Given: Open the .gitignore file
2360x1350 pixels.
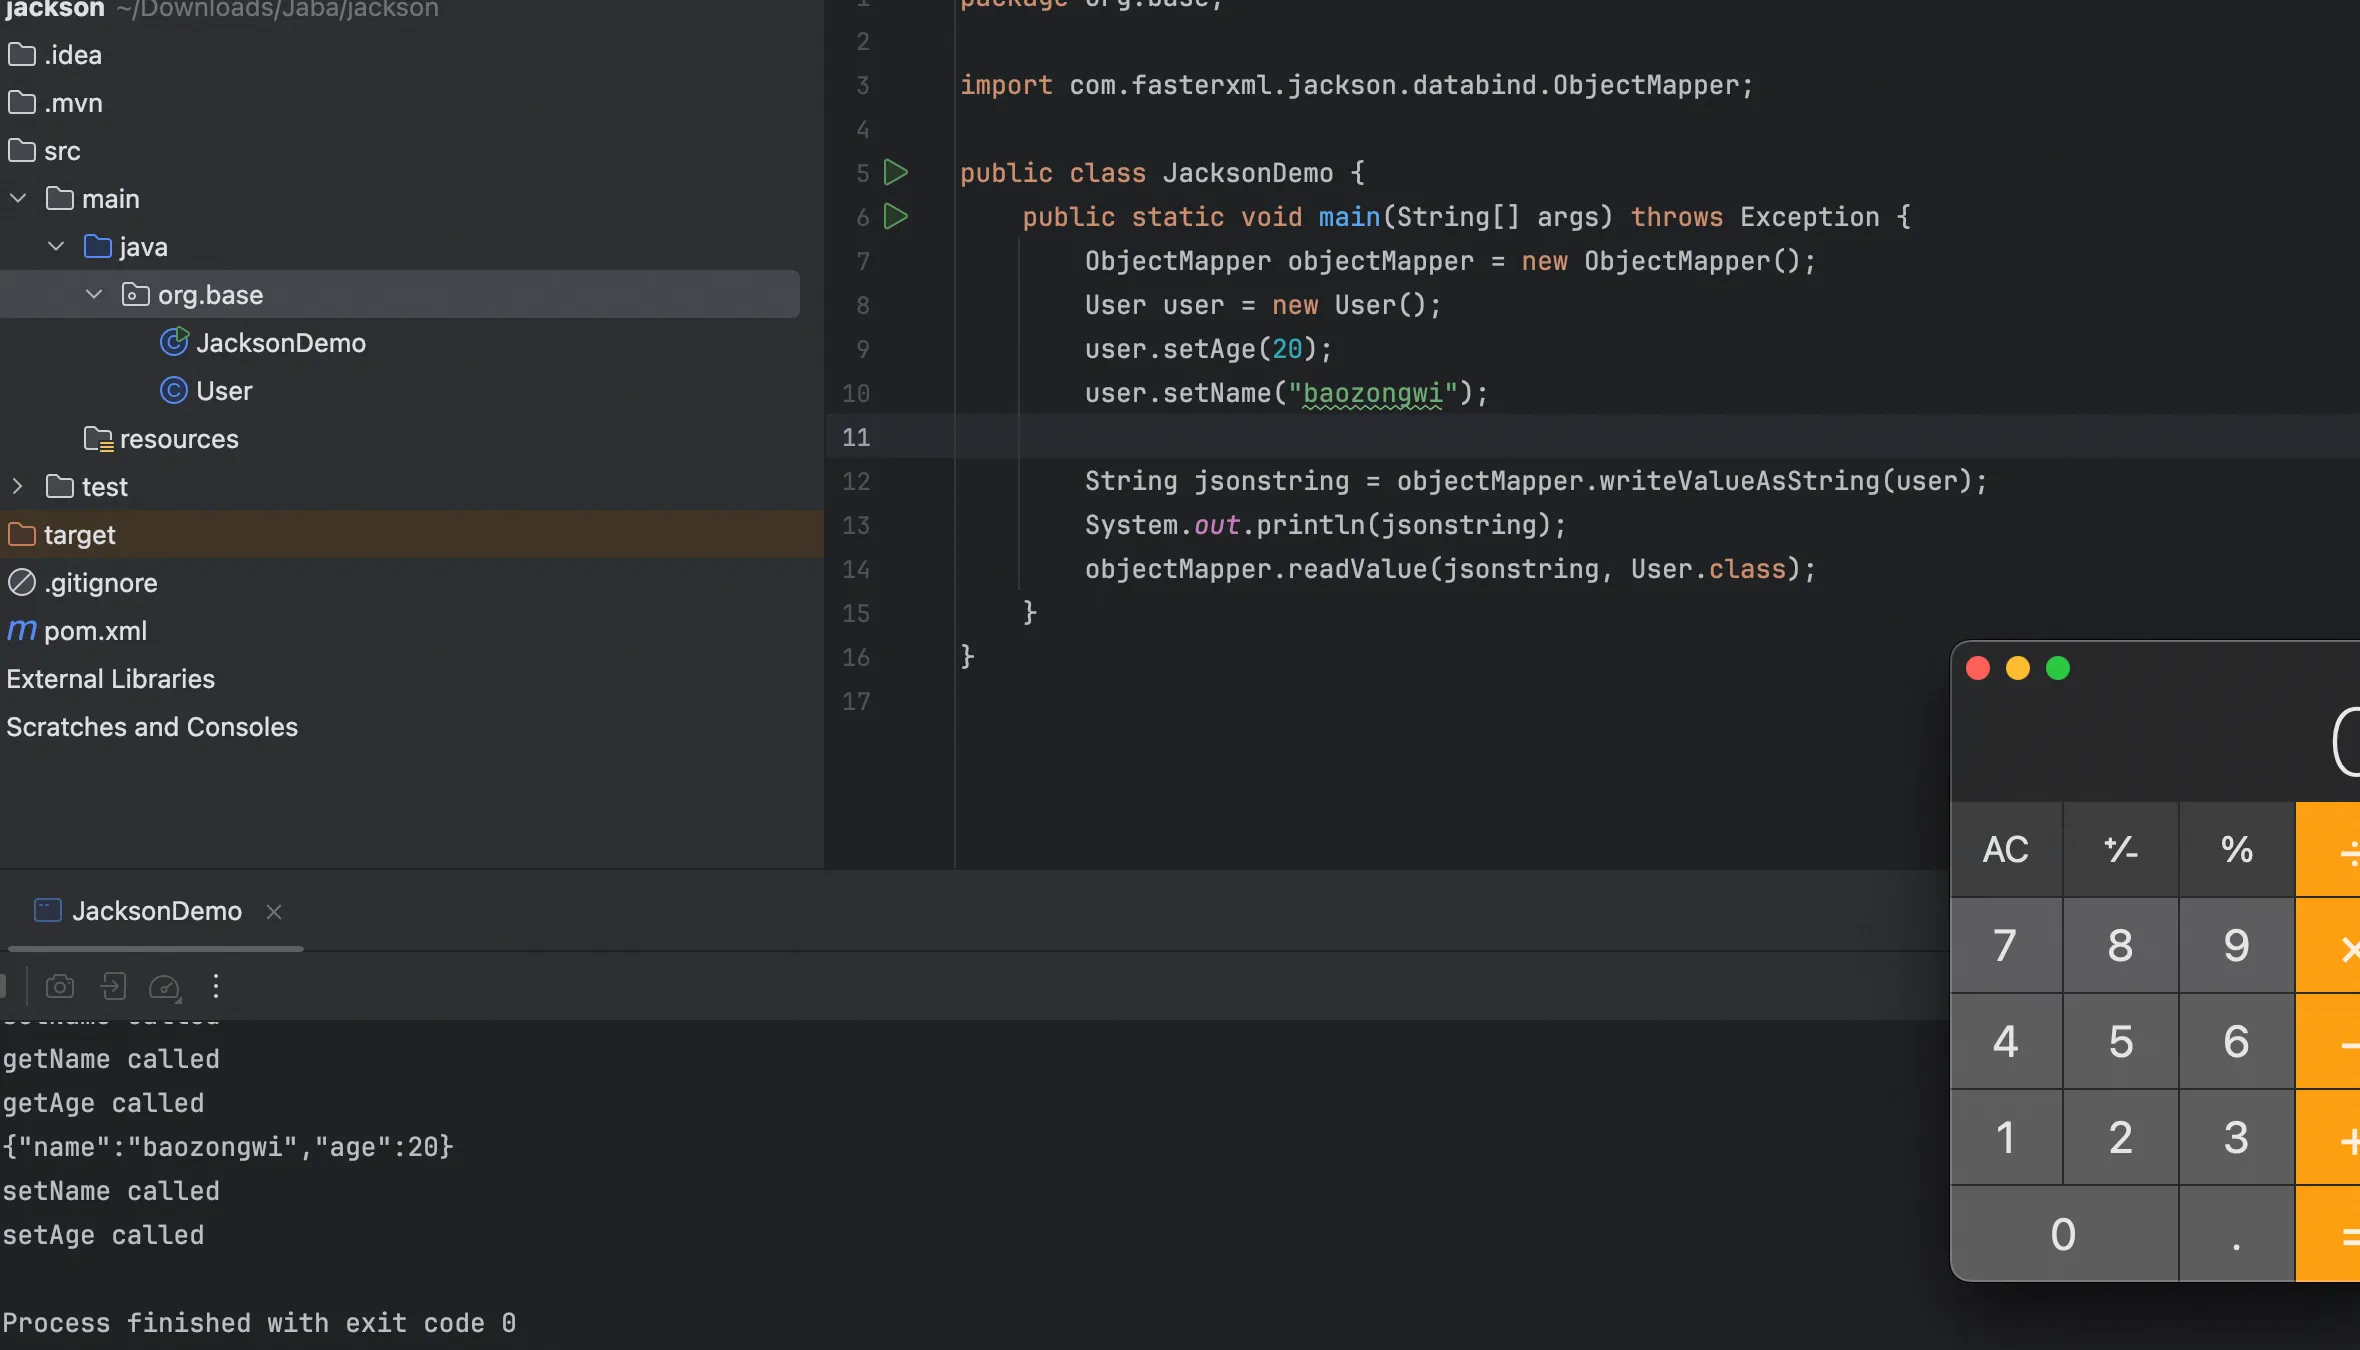Looking at the screenshot, I should (100, 583).
